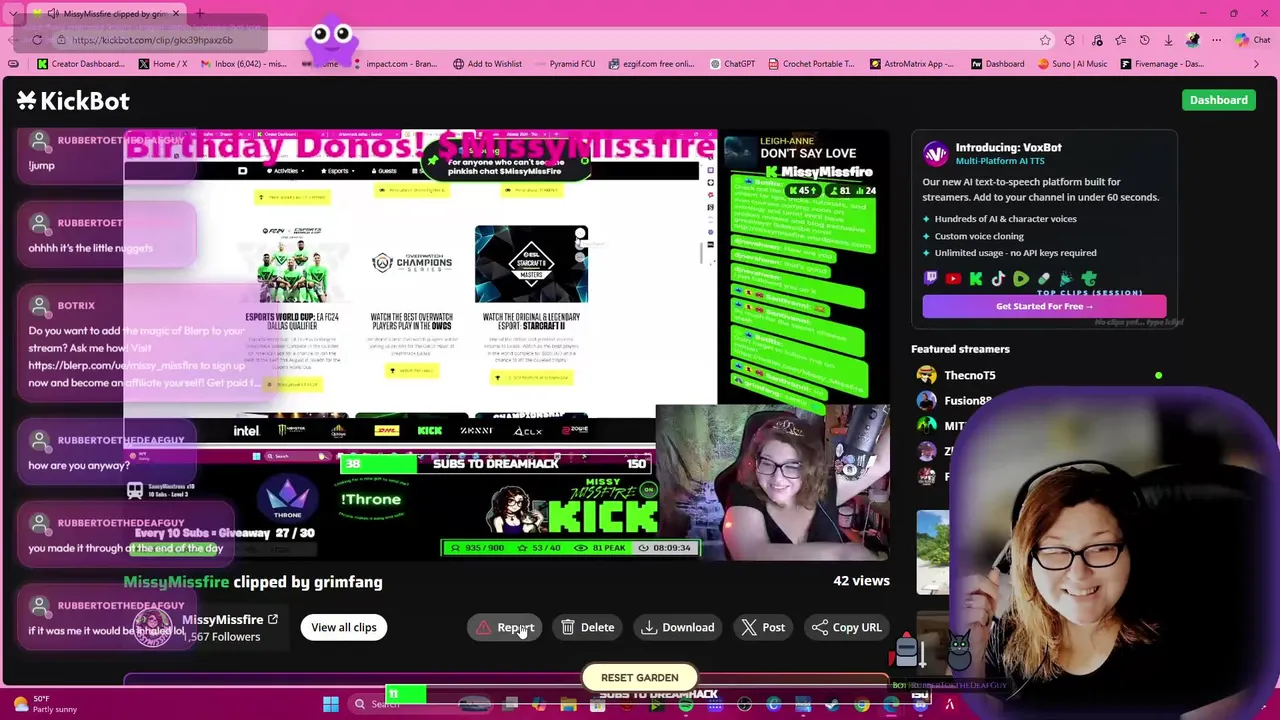The width and height of the screenshot is (1280, 720).
Task: Select the MissyMissfire clipped tab
Action: (x=107, y=14)
